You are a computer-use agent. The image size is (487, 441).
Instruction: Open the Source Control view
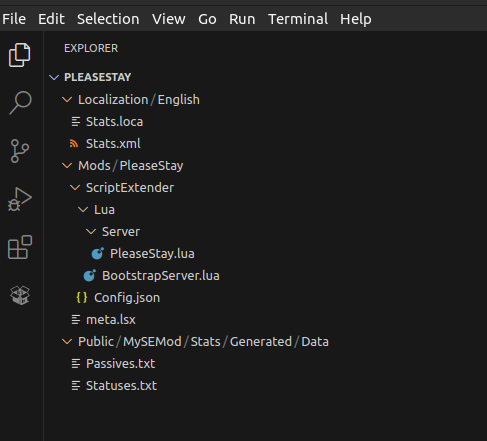(20, 151)
